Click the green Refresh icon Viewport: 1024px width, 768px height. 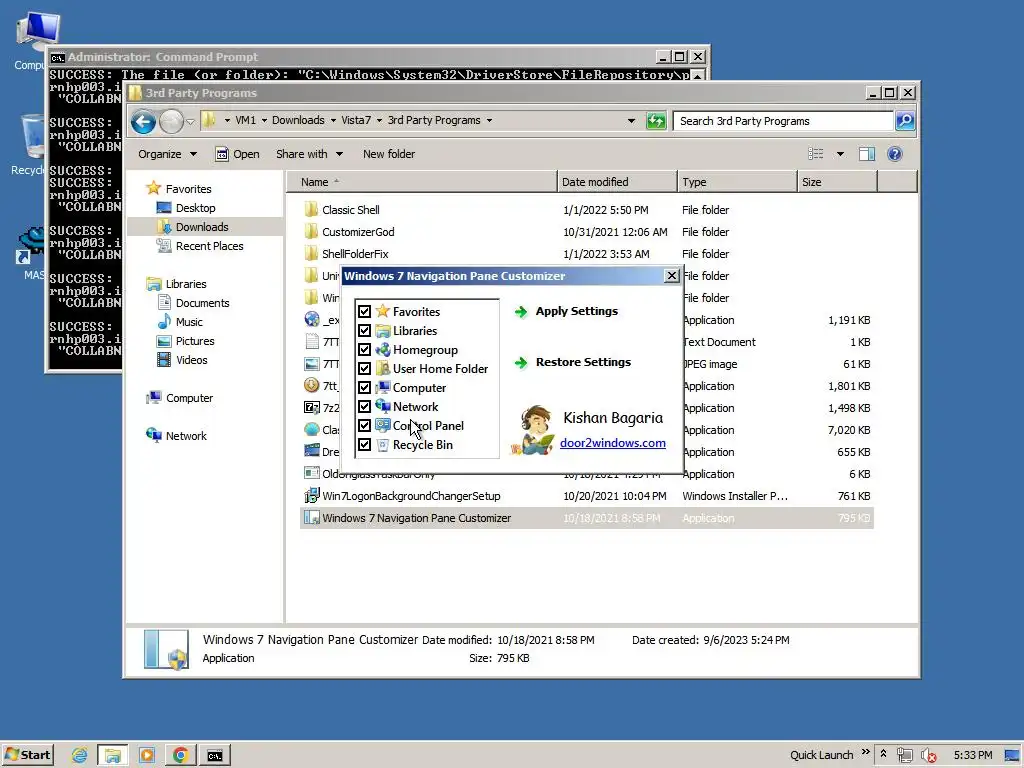click(656, 121)
